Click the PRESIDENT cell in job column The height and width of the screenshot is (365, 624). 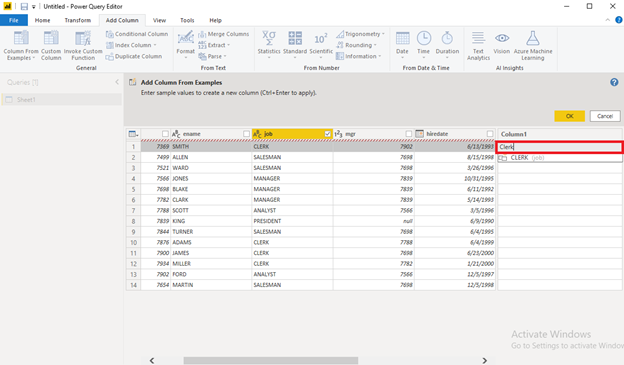[292, 221]
